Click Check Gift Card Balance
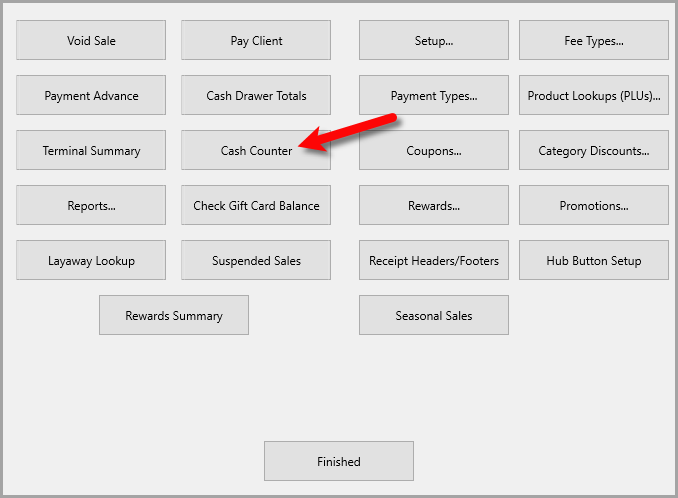The width and height of the screenshot is (678, 498). 256,205
